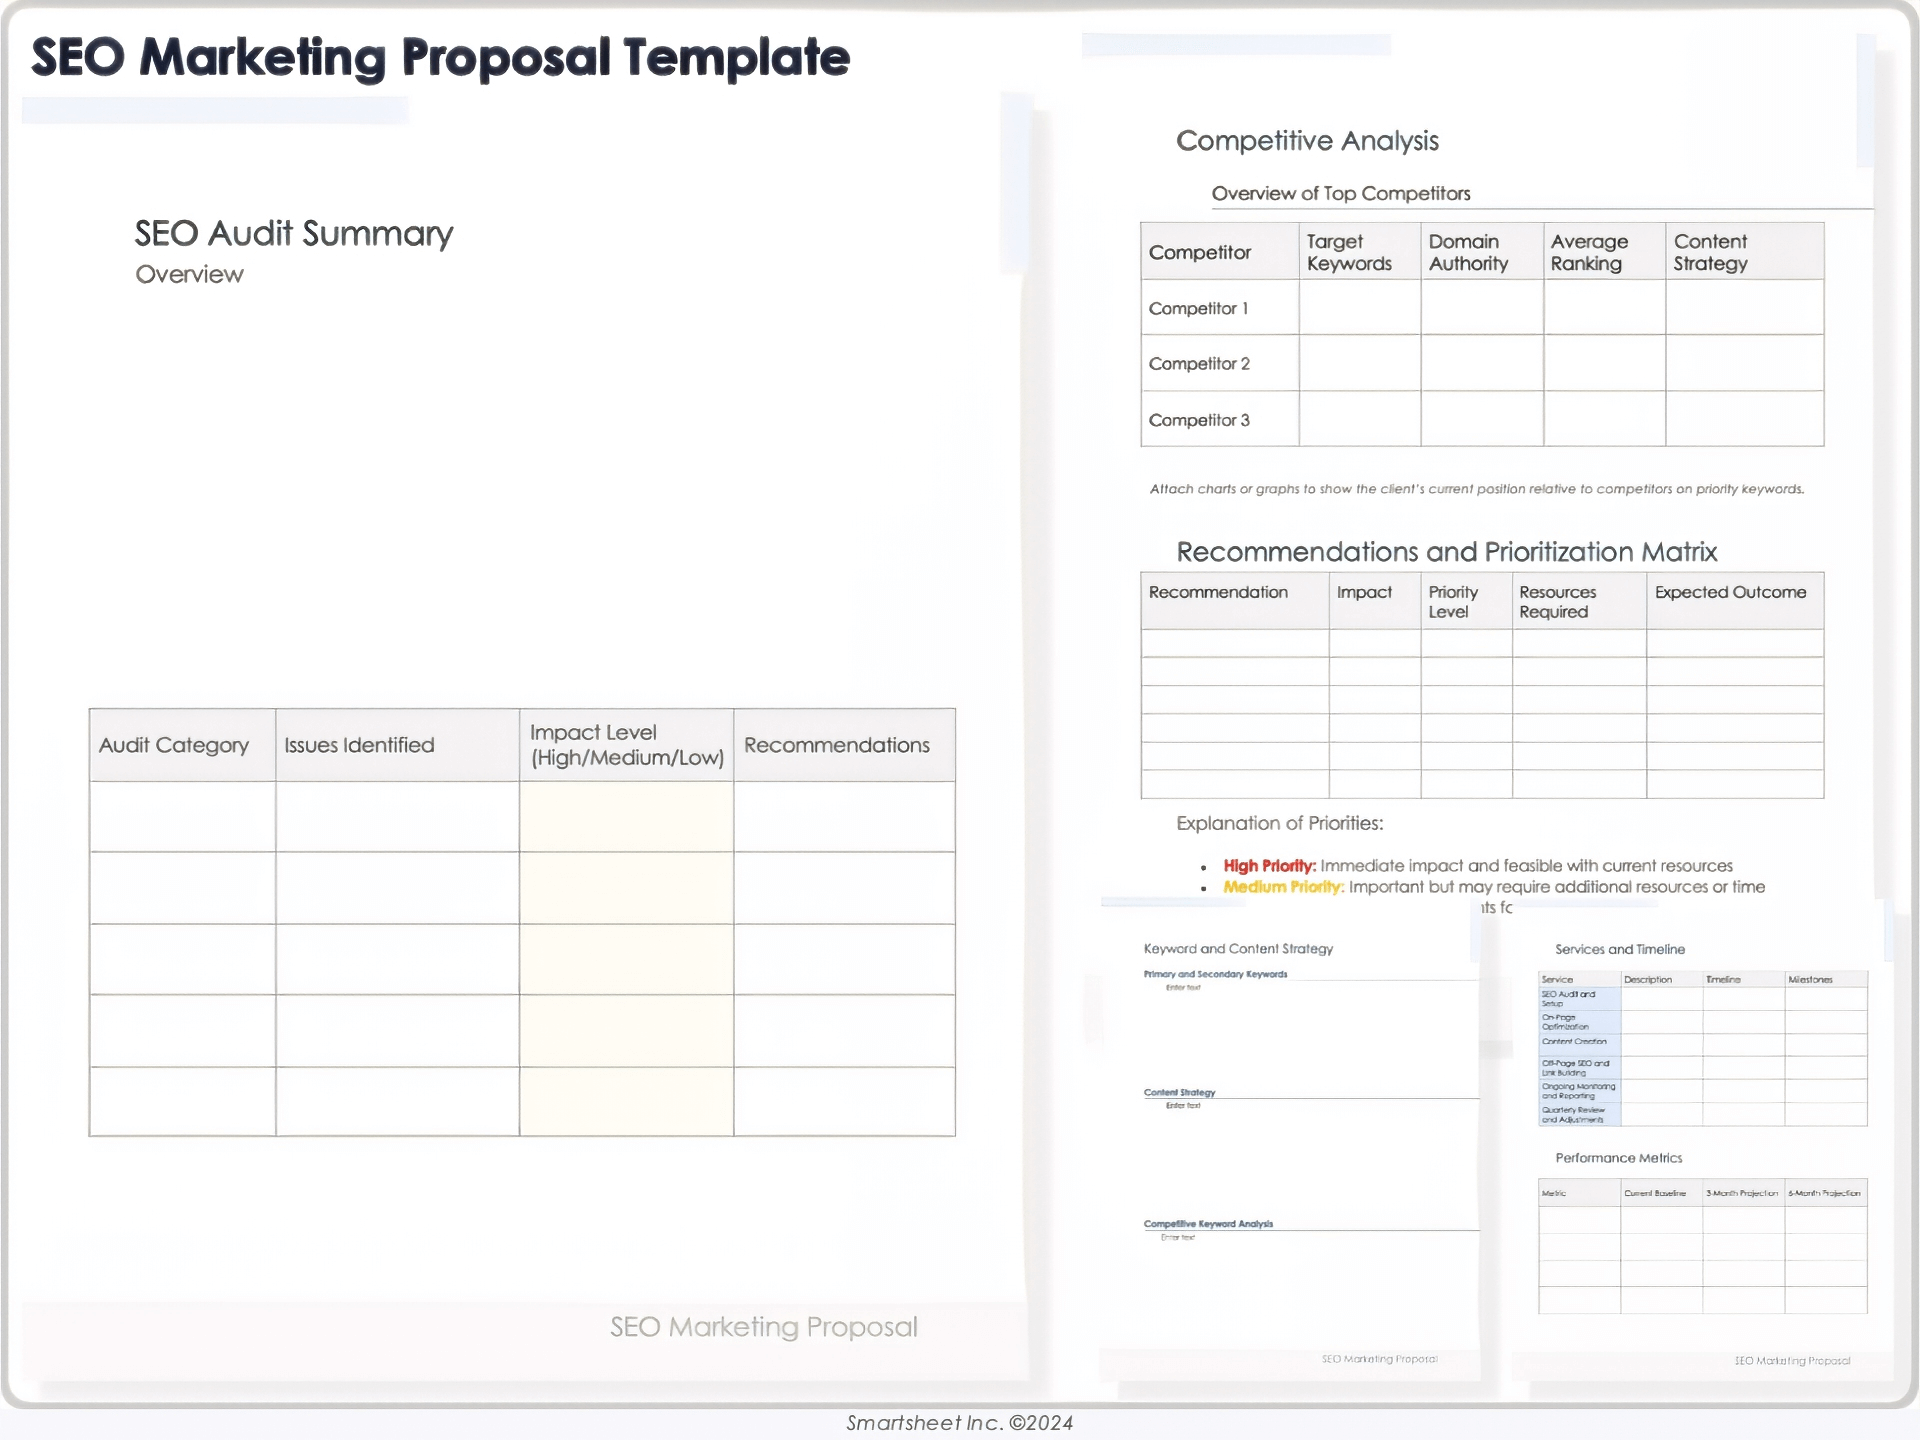
Task: Click the Competitor 1 row label
Action: (x=1198, y=308)
